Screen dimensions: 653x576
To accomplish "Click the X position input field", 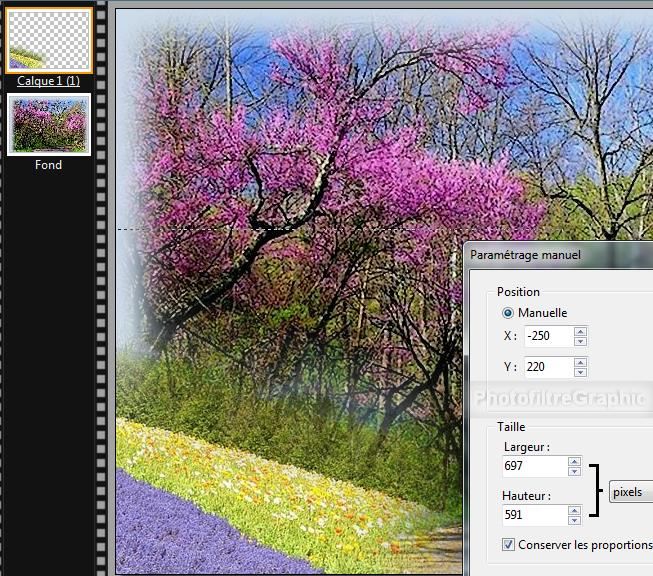I will coord(548,336).
